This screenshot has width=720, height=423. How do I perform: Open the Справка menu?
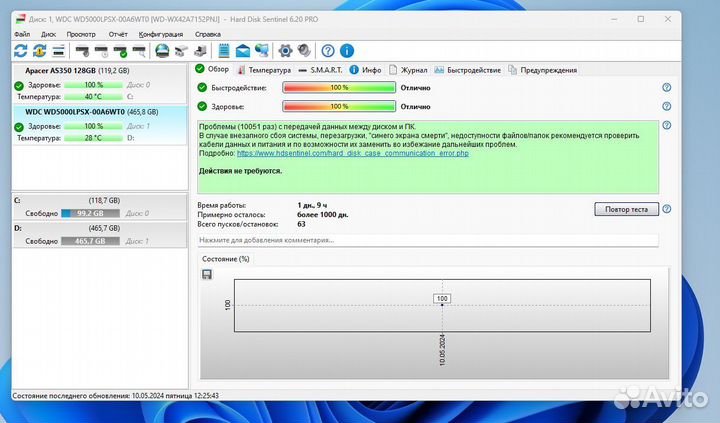[x=208, y=34]
